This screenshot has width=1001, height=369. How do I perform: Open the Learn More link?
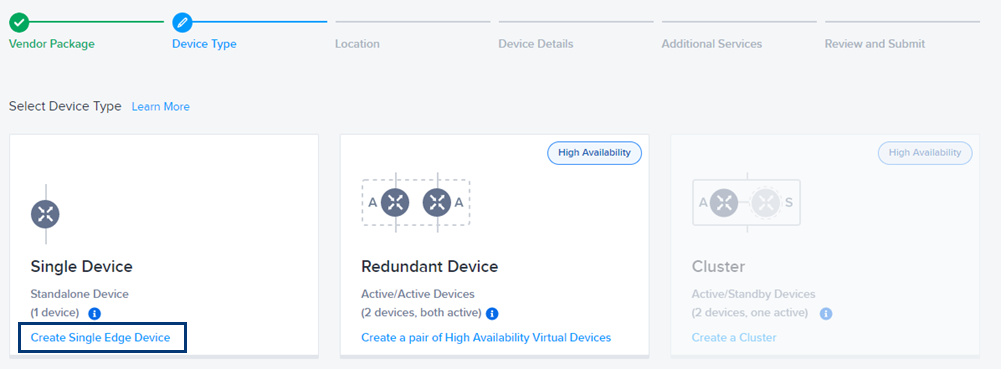tap(160, 107)
